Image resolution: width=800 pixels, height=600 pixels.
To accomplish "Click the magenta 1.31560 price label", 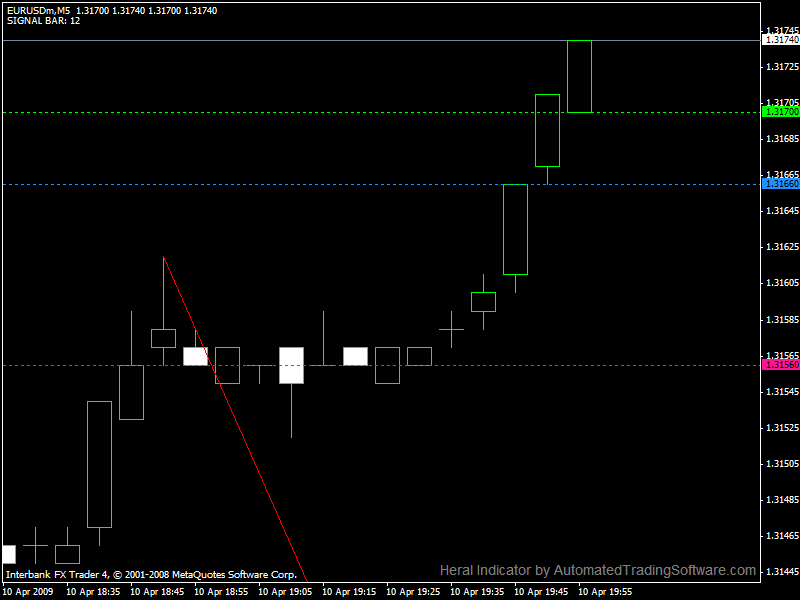I will tap(781, 365).
